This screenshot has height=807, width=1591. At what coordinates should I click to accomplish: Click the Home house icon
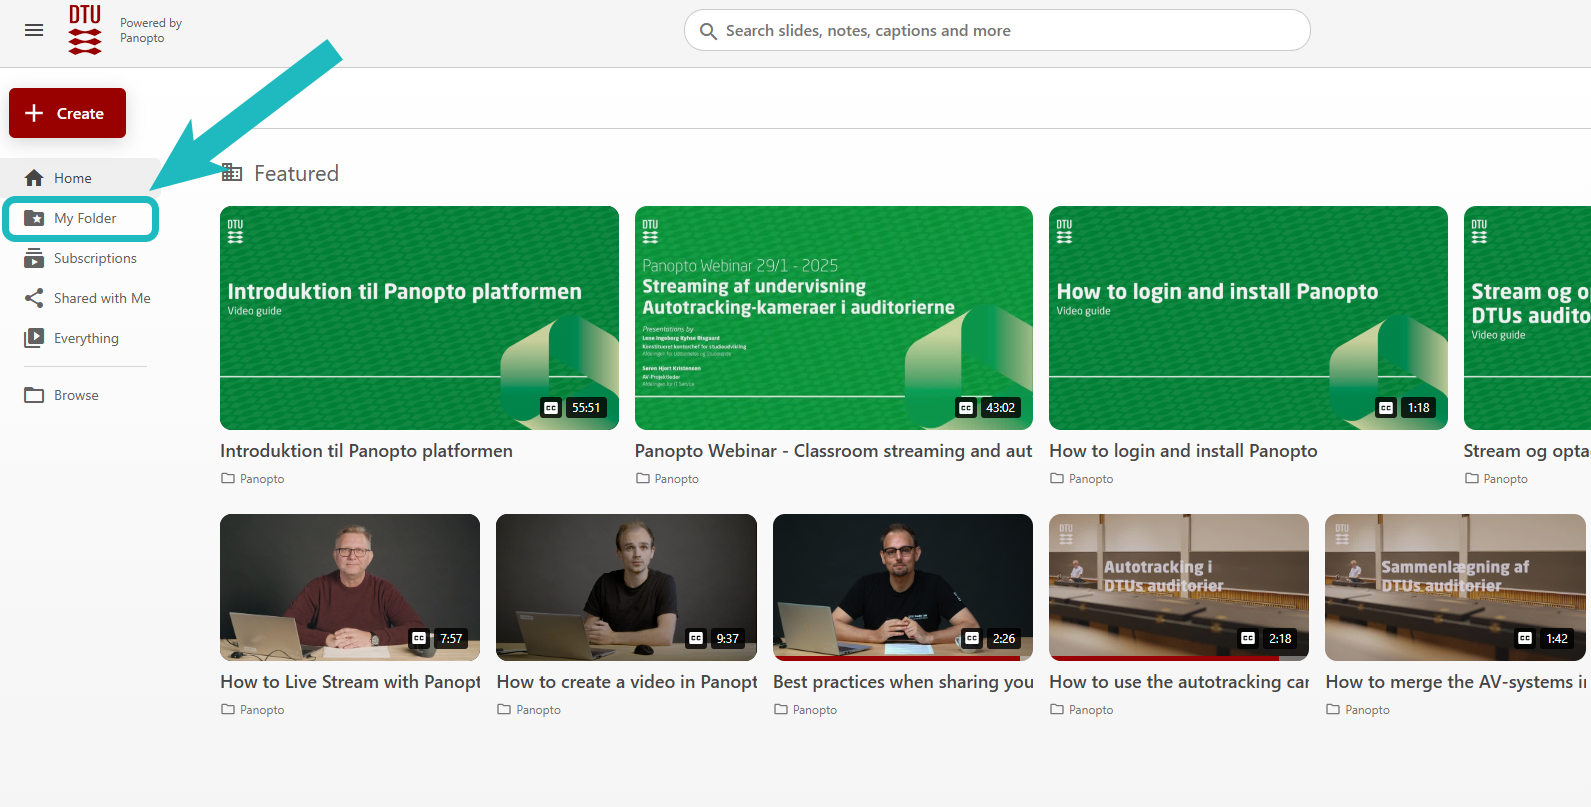[34, 178]
